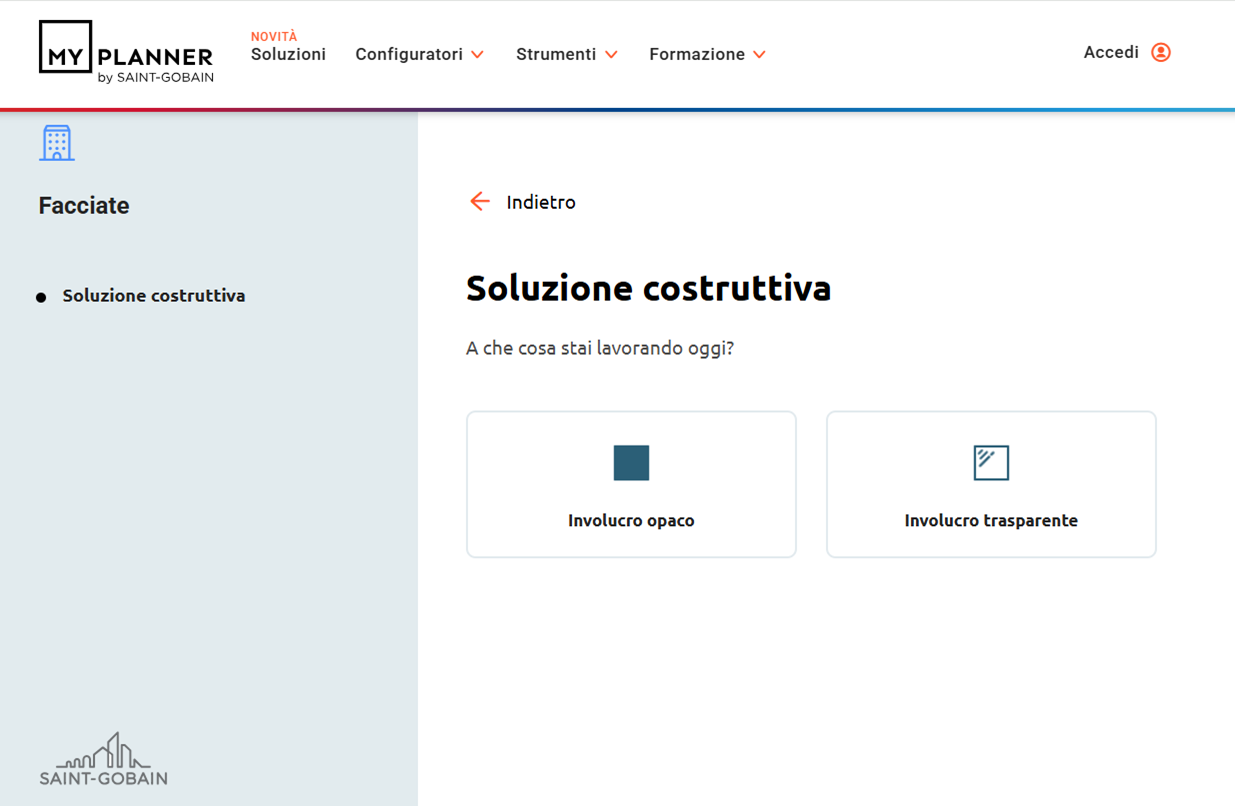Viewport: 1235px width, 806px height.
Task: Click the Saint-Gobain skyline logo in sidebar
Action: coord(104,760)
